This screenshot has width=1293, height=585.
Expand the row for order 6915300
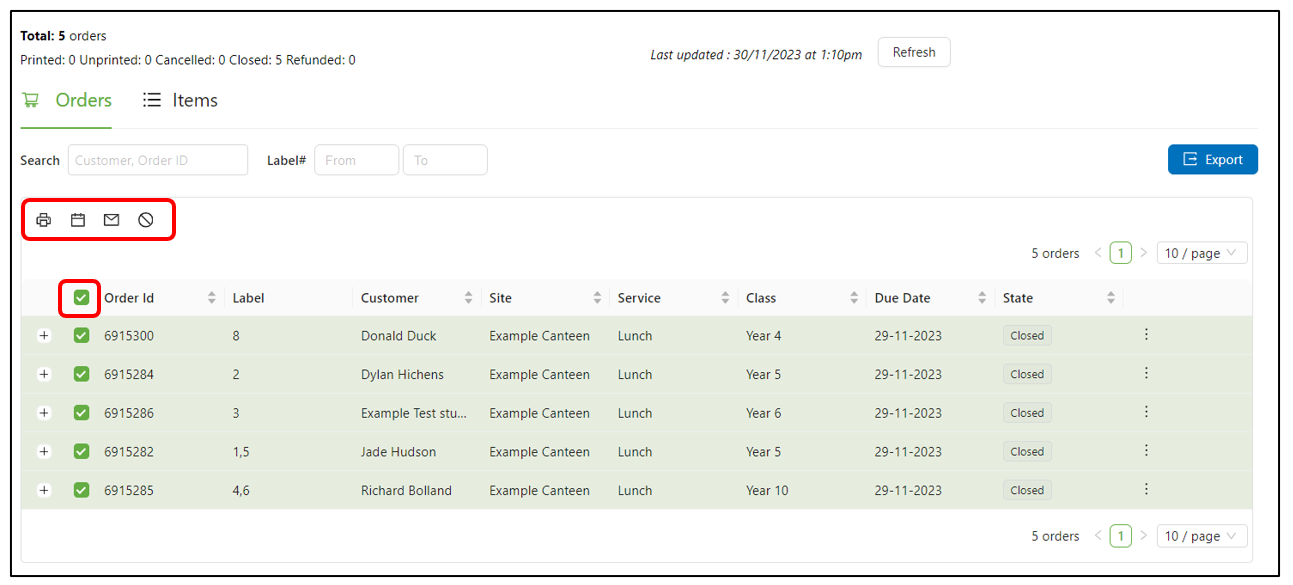(44, 336)
